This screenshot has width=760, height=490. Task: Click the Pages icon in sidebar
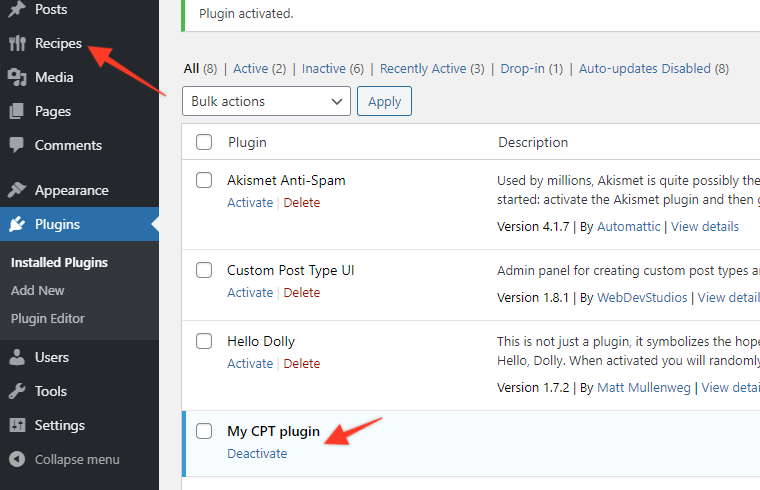point(17,111)
